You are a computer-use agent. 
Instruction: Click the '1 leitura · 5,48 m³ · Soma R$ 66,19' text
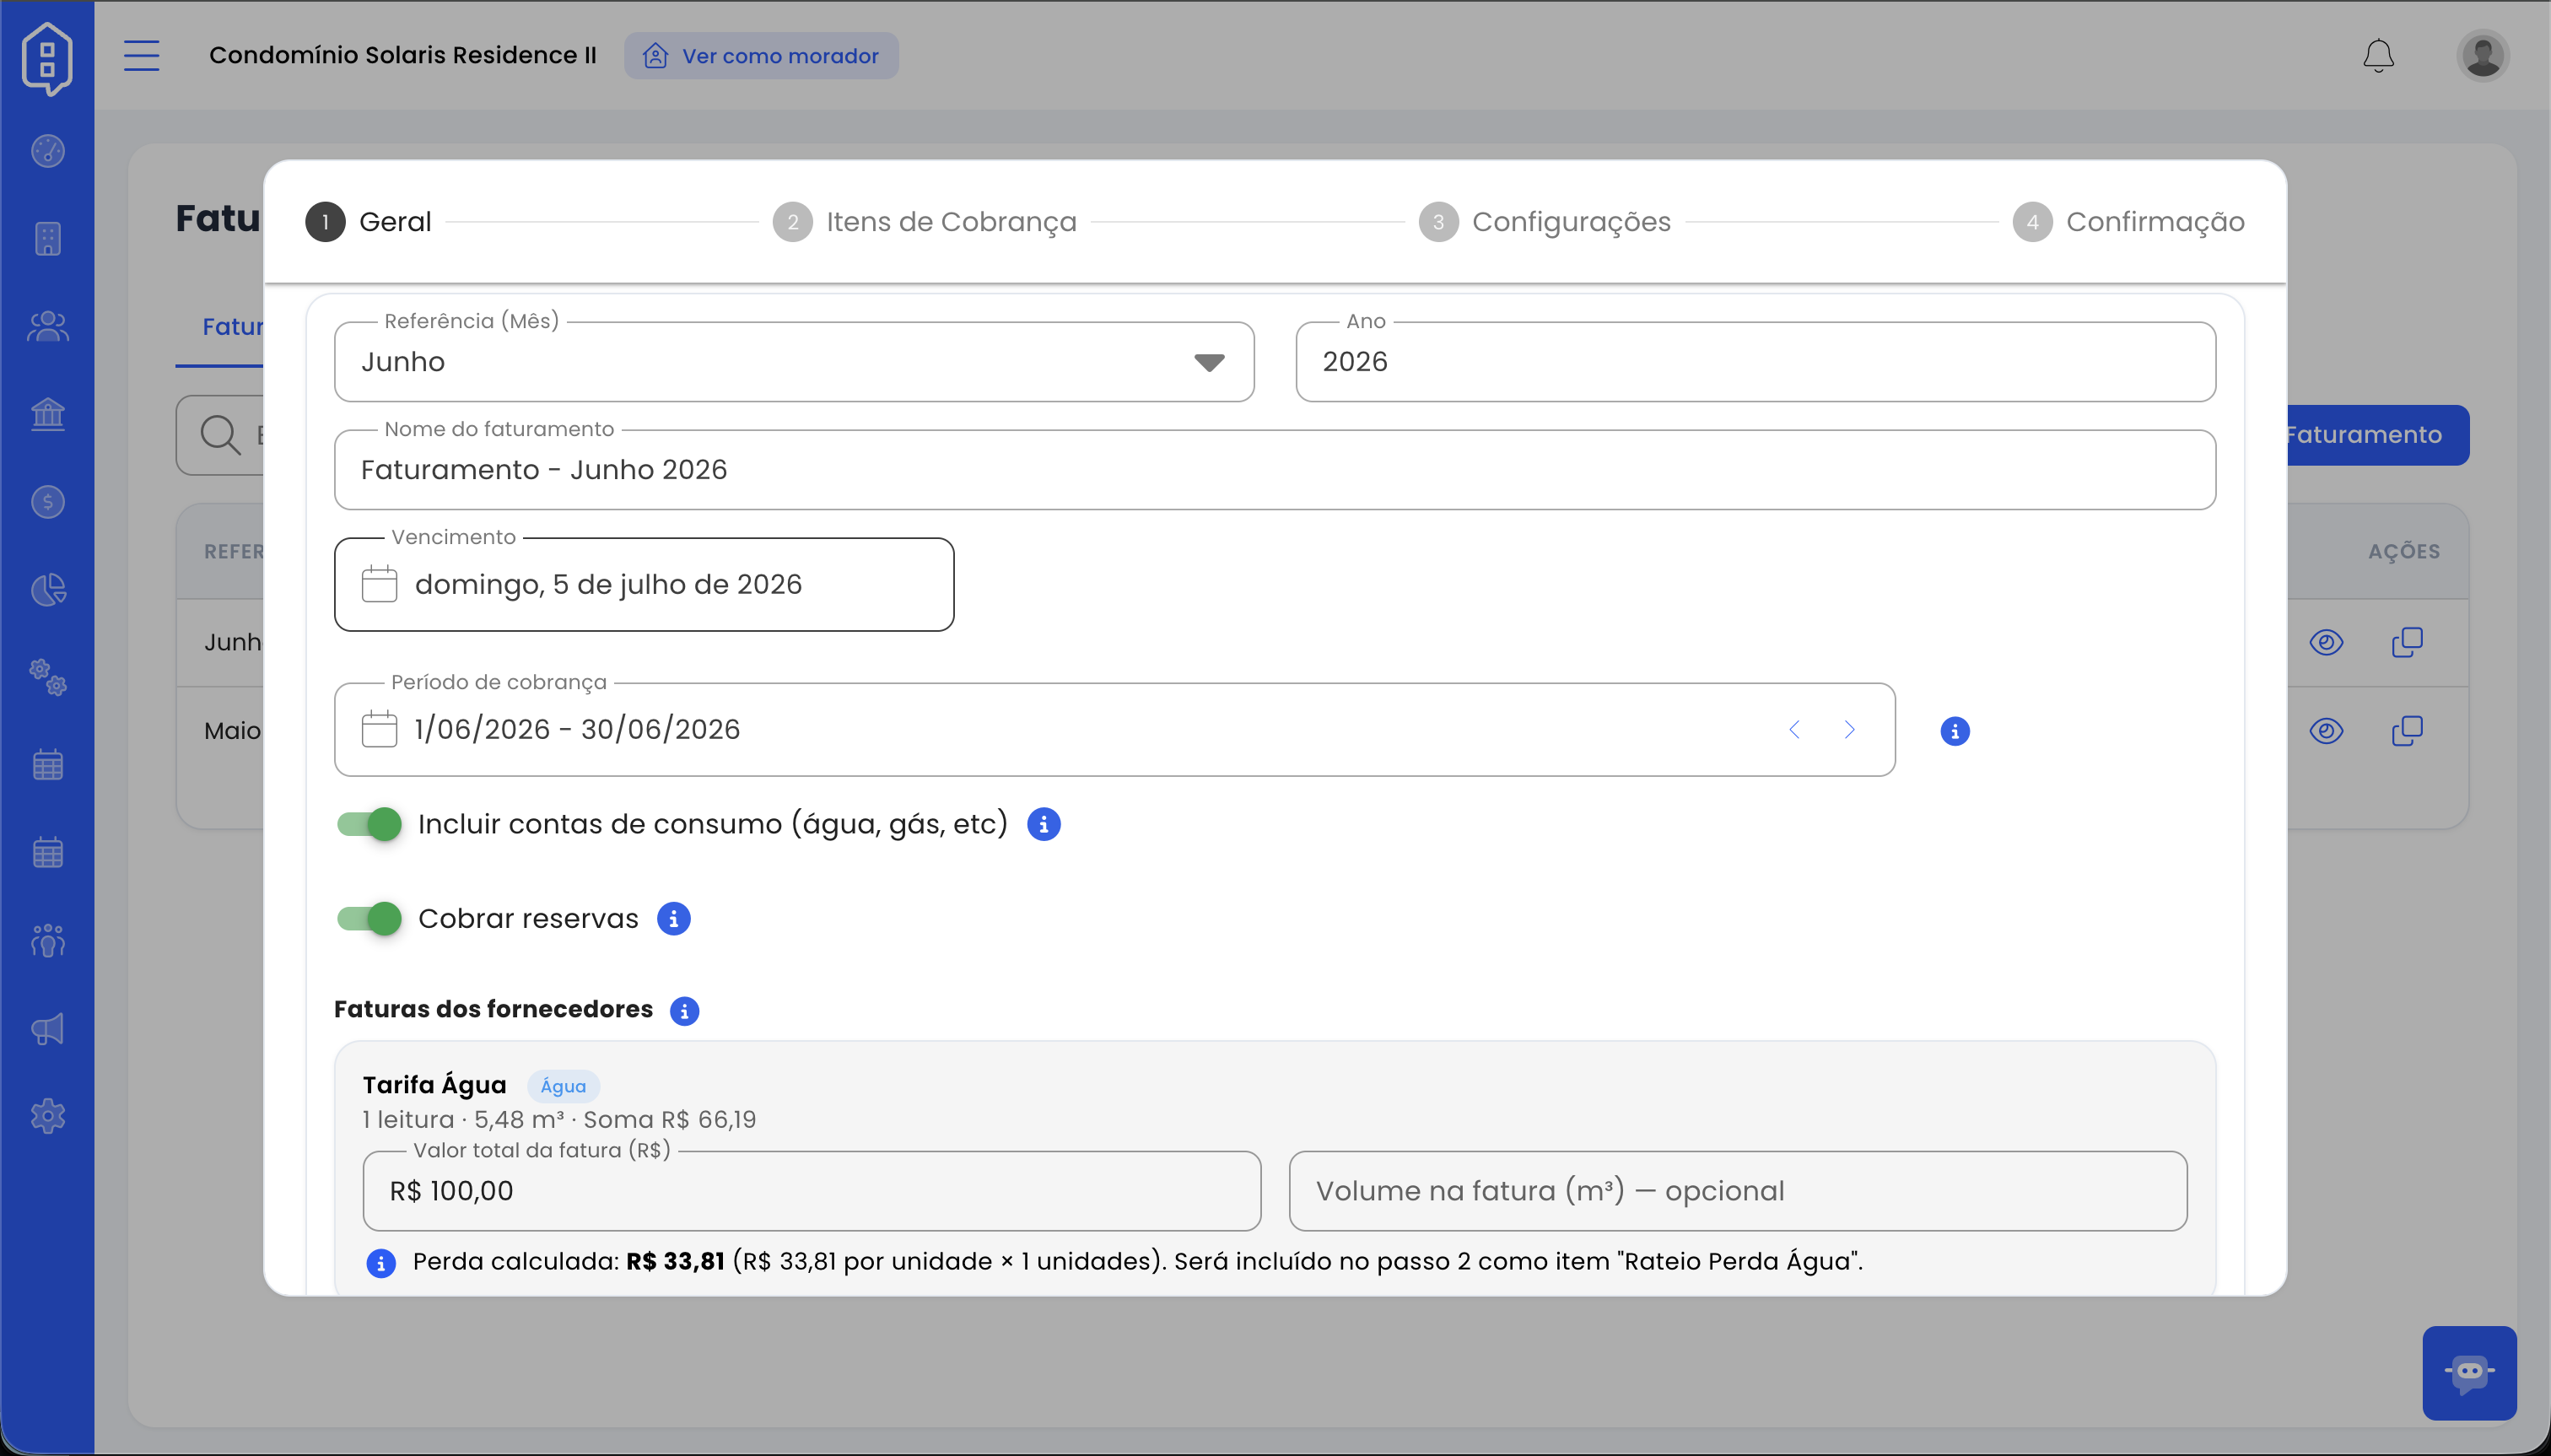pos(559,1120)
